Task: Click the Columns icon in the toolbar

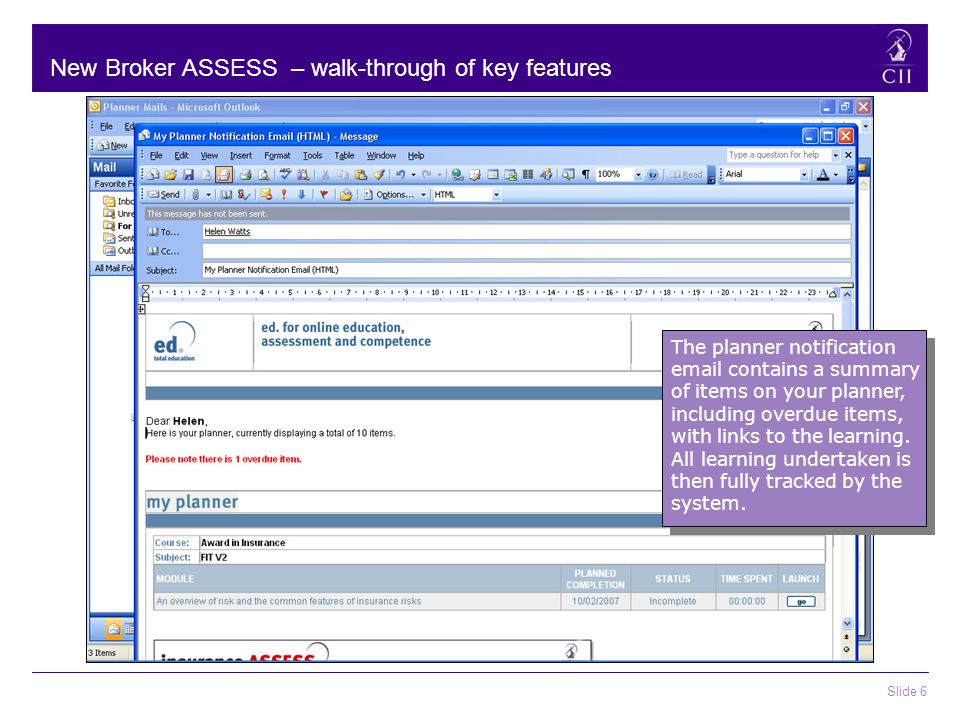Action: (528, 175)
